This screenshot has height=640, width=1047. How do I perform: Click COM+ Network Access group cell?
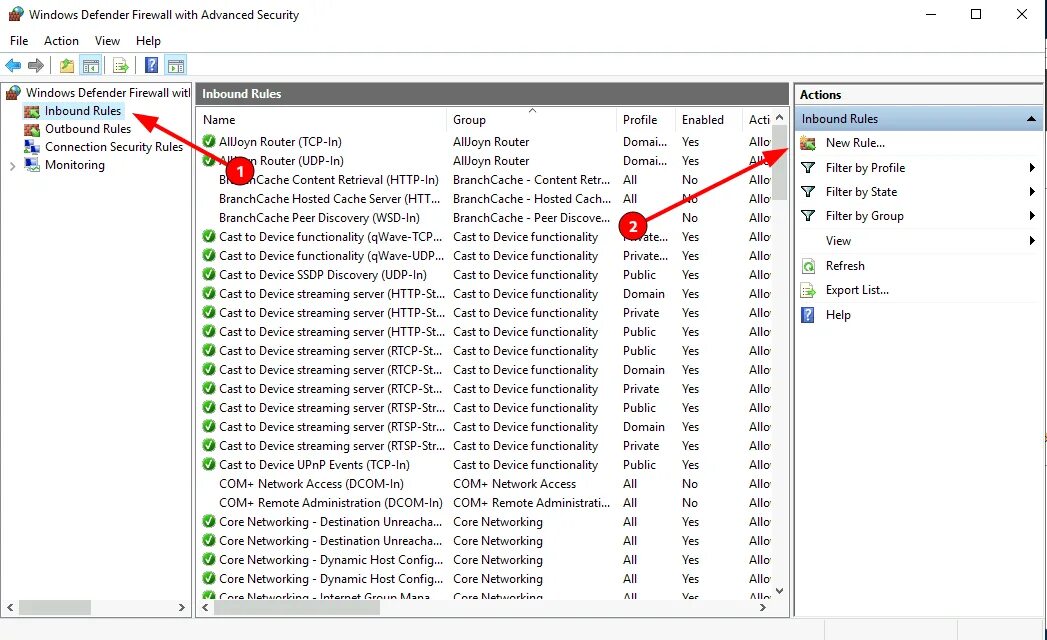coord(514,484)
